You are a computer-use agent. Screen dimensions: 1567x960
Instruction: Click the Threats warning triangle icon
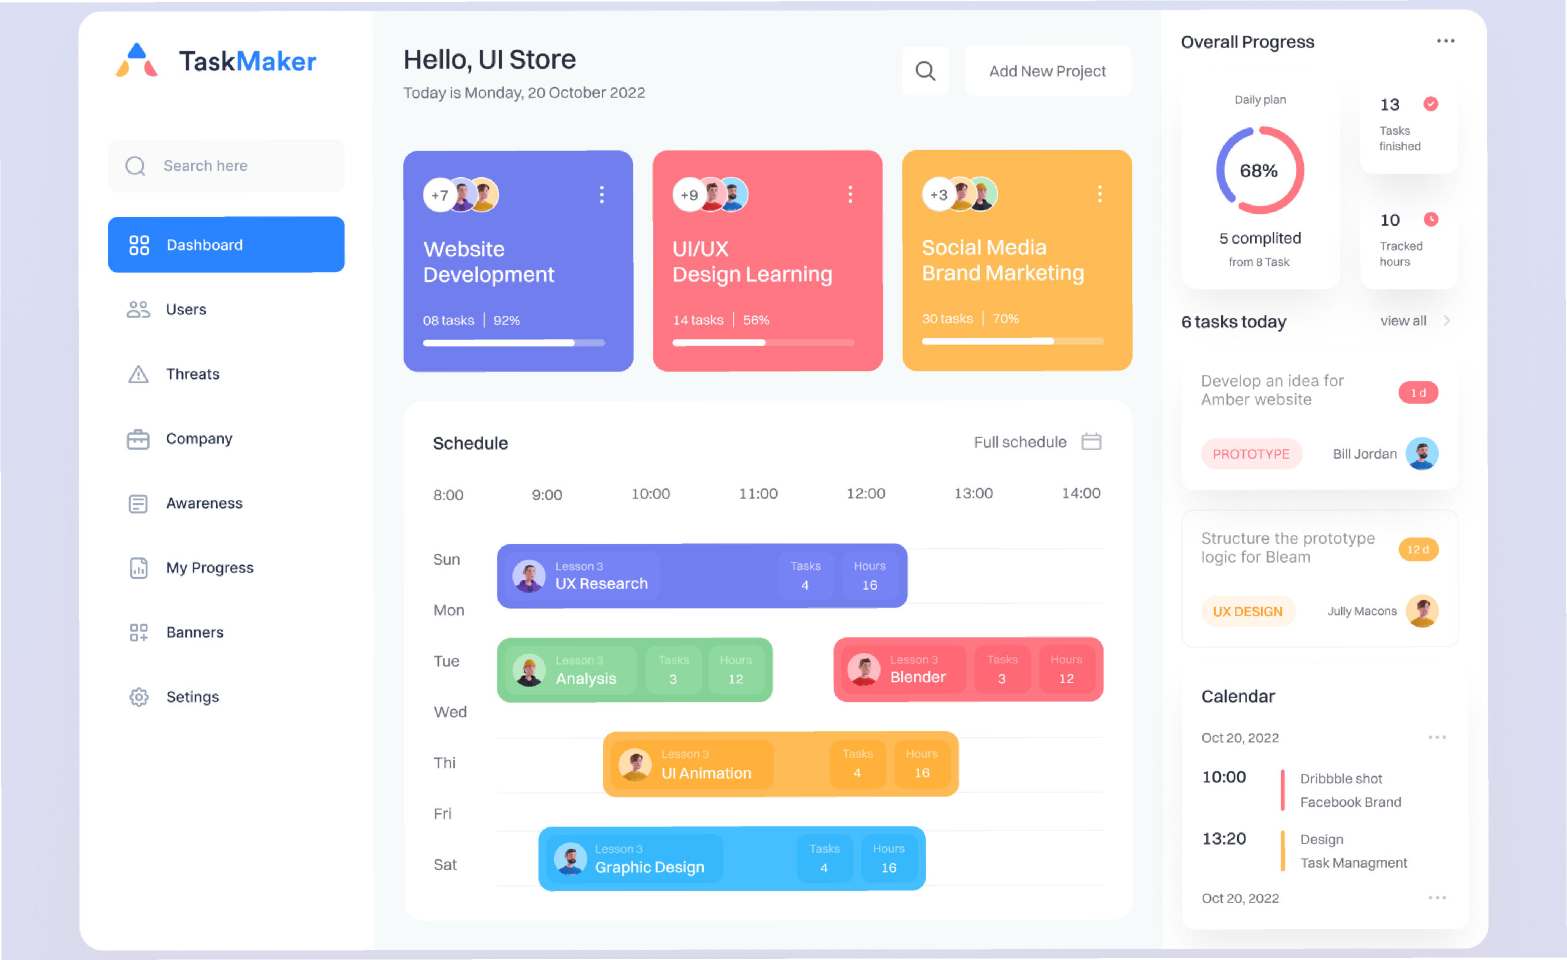click(x=139, y=374)
